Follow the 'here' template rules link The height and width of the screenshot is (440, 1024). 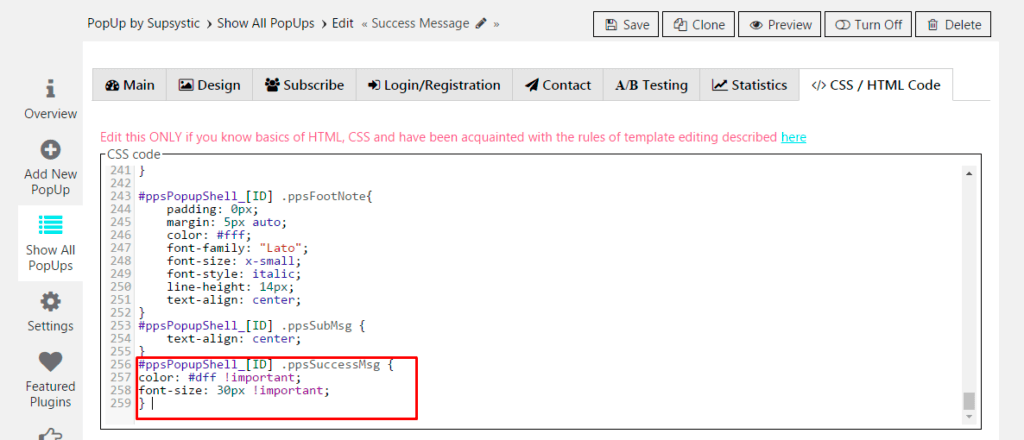click(793, 137)
